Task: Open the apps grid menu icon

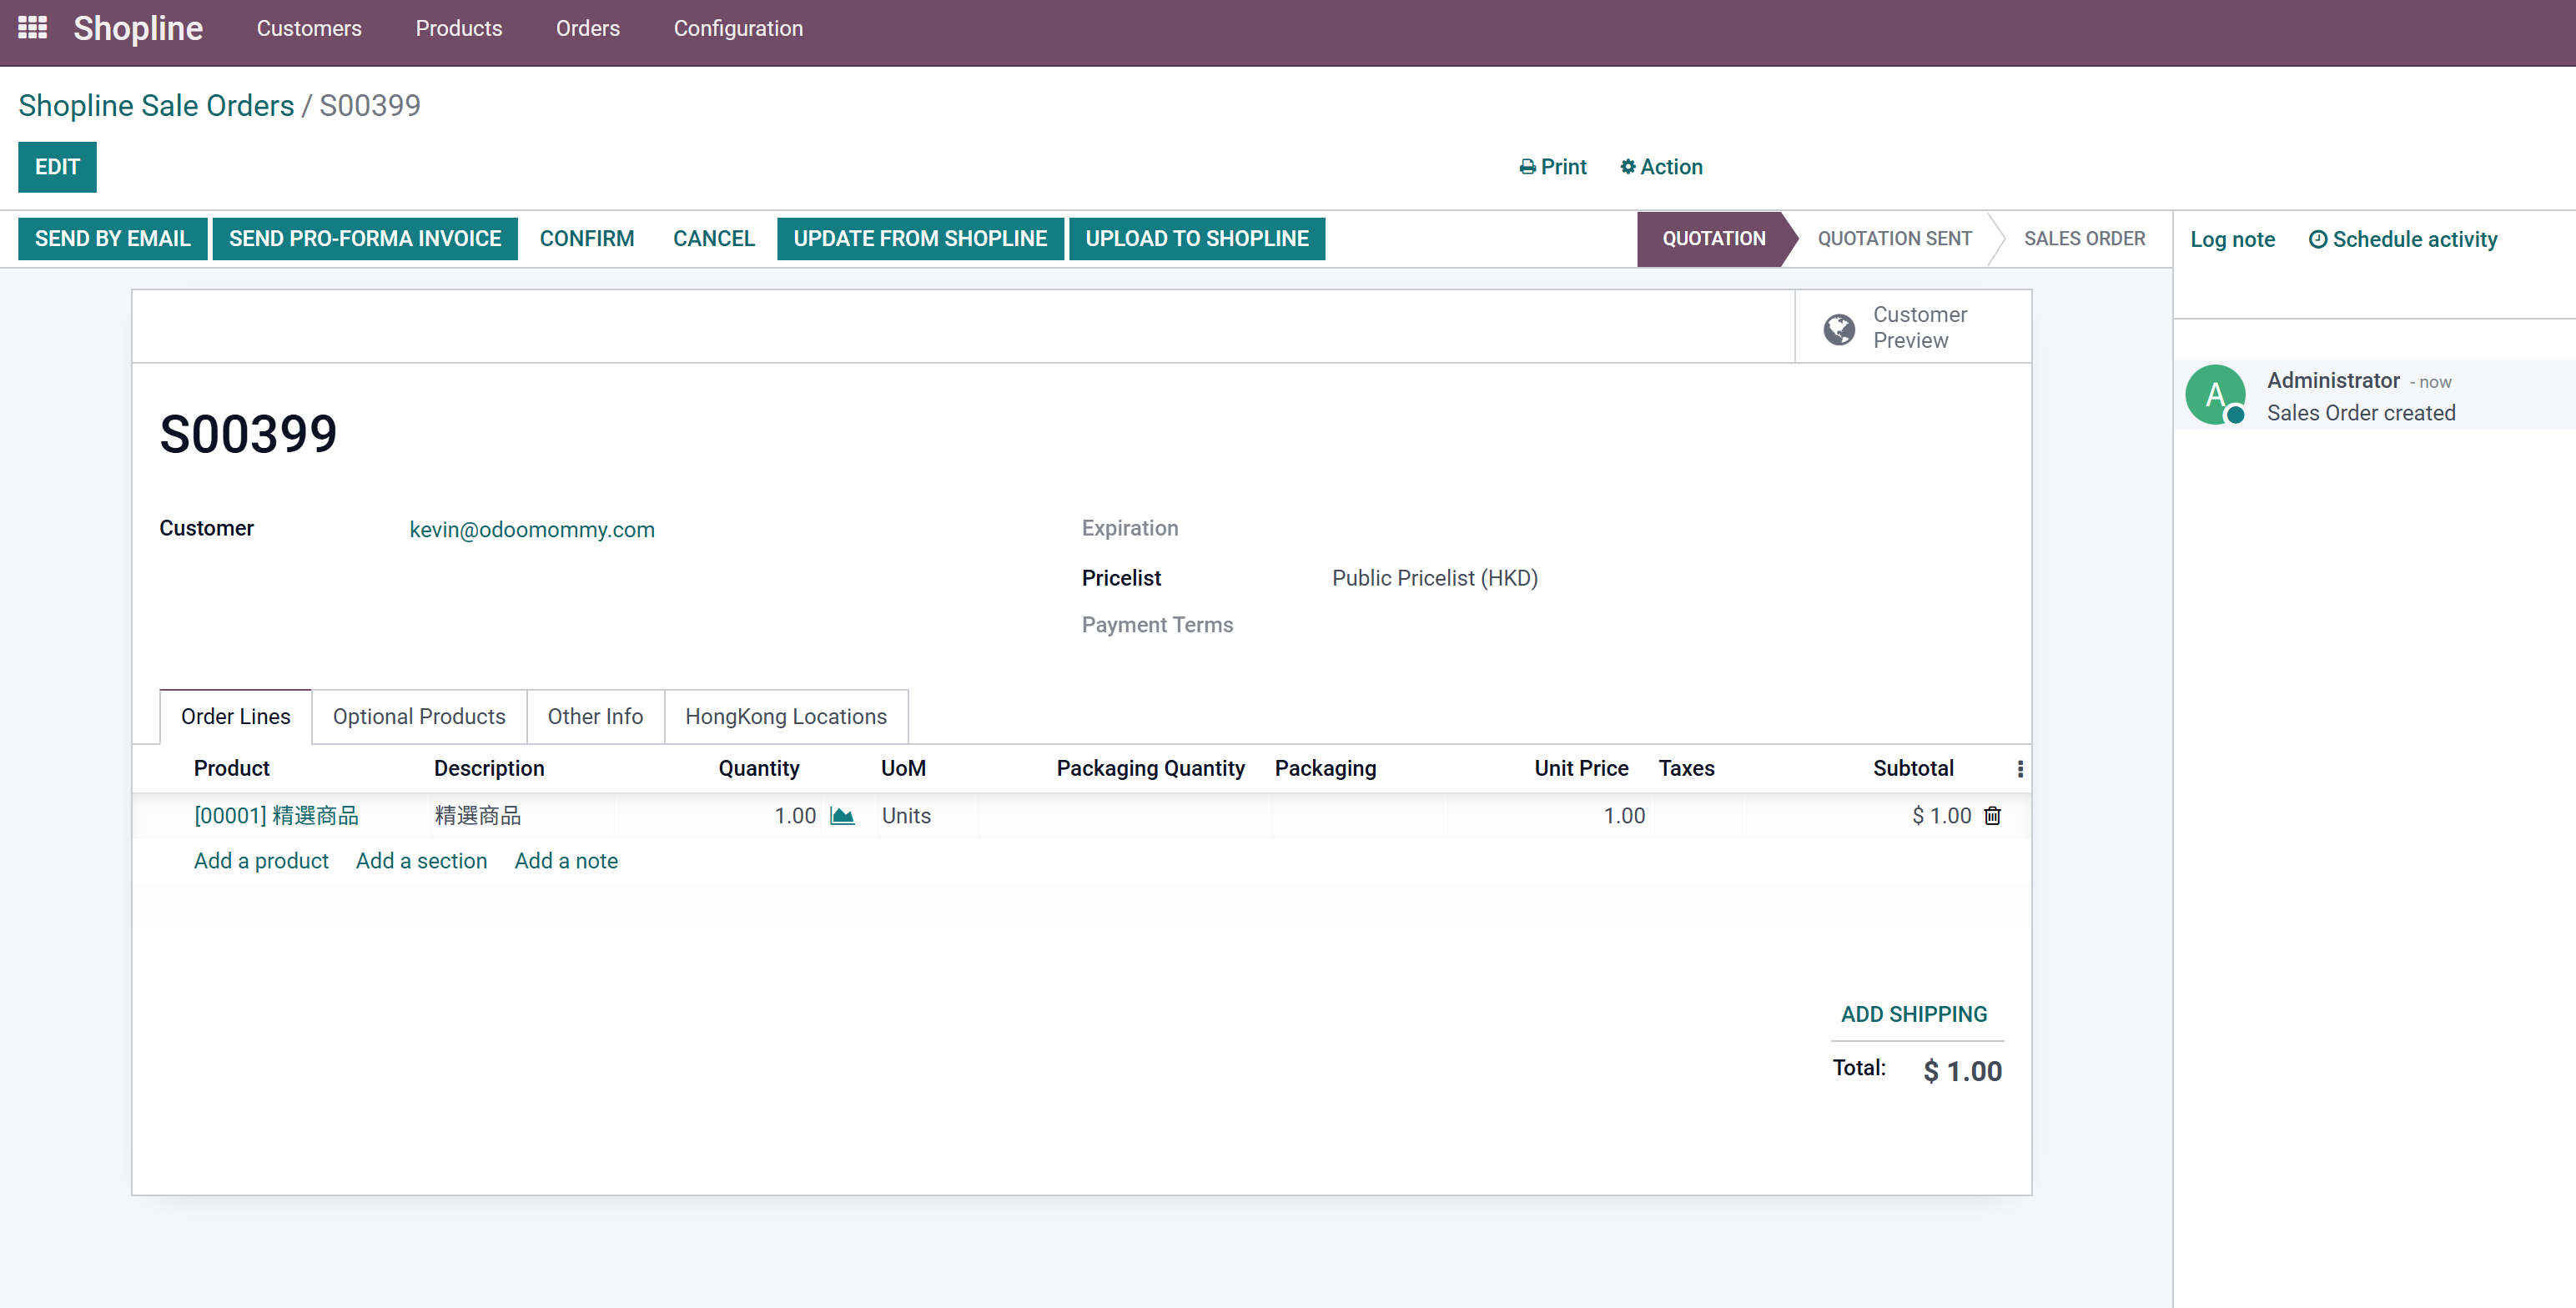Action: point(32,28)
